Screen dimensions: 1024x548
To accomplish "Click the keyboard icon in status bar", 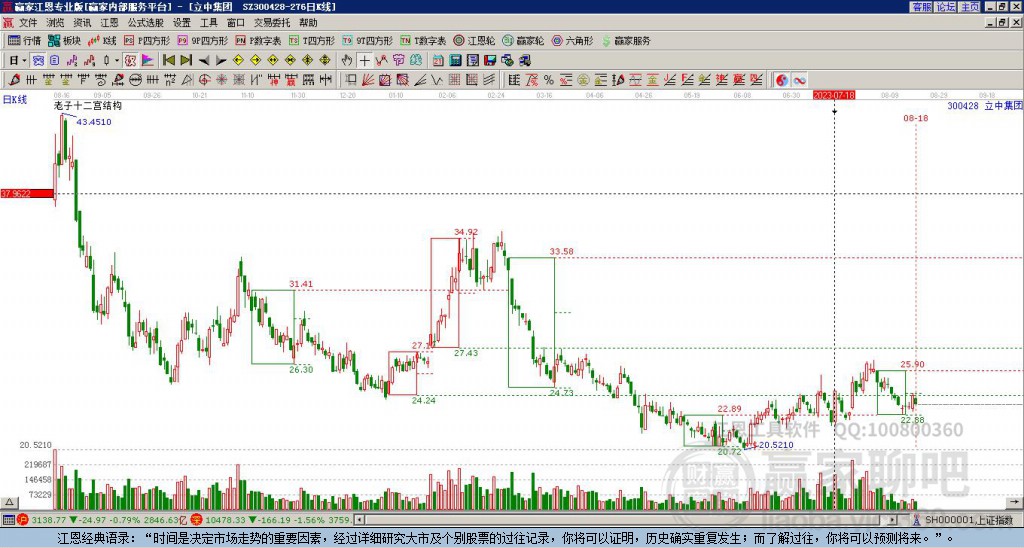I will click(x=8, y=520).
